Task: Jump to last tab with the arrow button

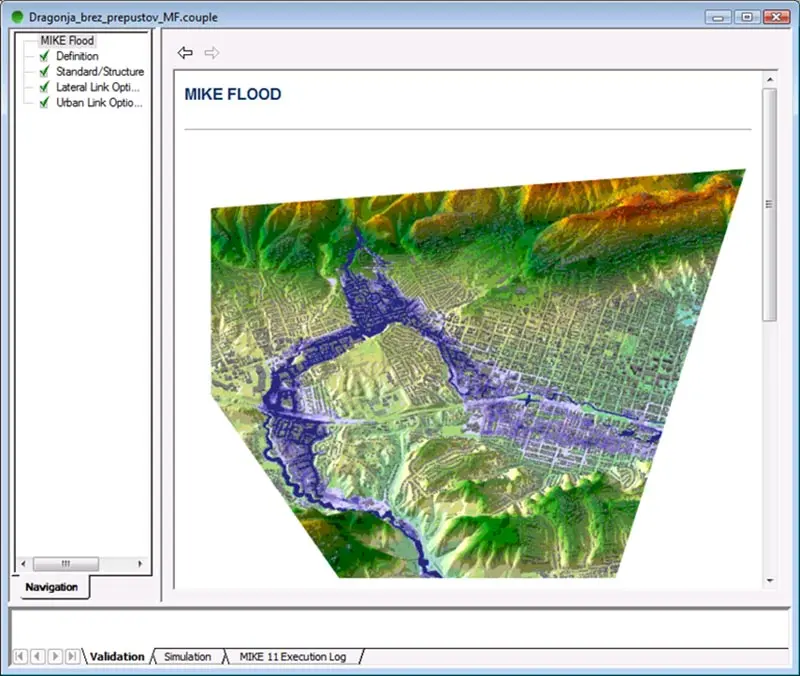Action: point(72,656)
